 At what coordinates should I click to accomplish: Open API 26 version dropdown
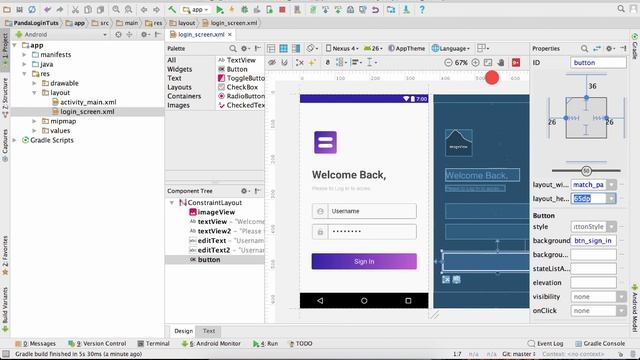373,49
